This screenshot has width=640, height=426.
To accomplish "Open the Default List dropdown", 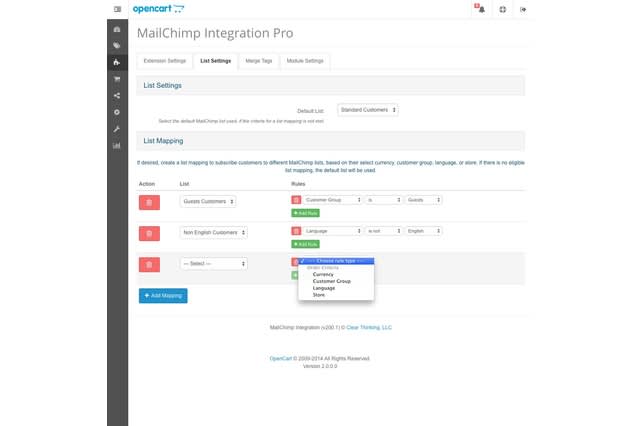I will click(368, 109).
